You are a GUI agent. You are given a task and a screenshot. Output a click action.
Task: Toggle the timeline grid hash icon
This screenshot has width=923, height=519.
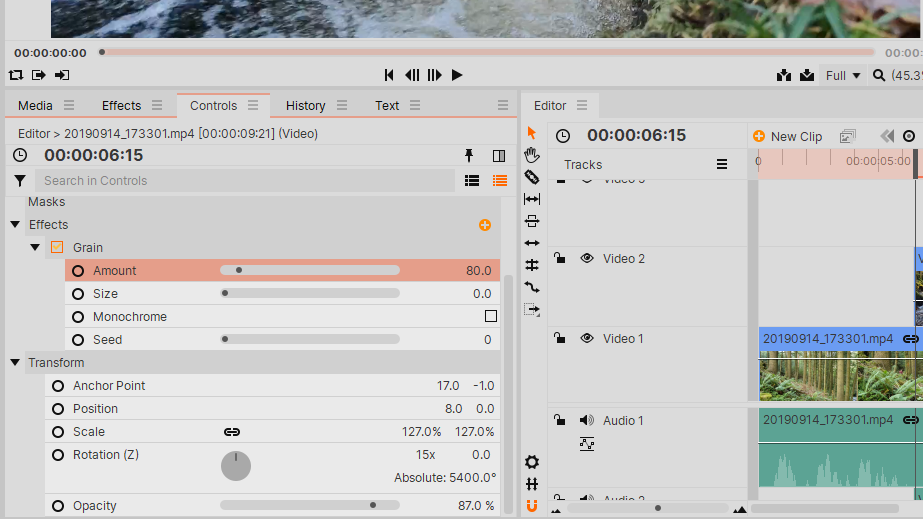click(532, 484)
